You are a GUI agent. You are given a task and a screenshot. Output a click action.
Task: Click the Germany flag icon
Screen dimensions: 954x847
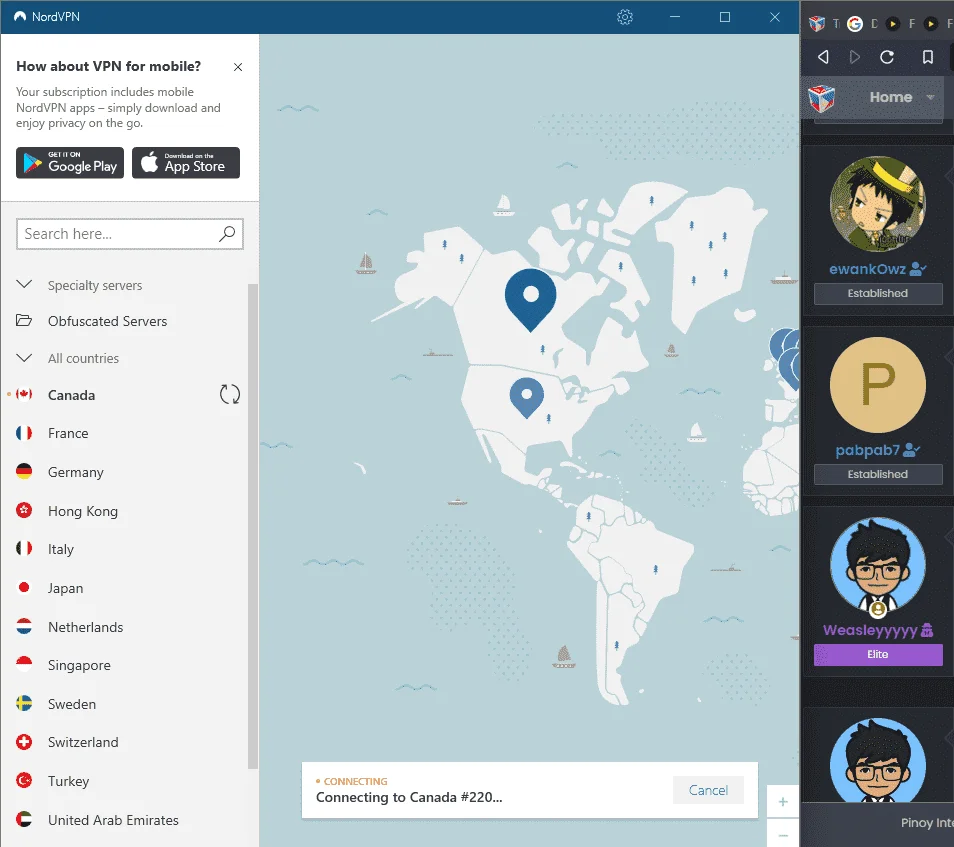[24, 472]
